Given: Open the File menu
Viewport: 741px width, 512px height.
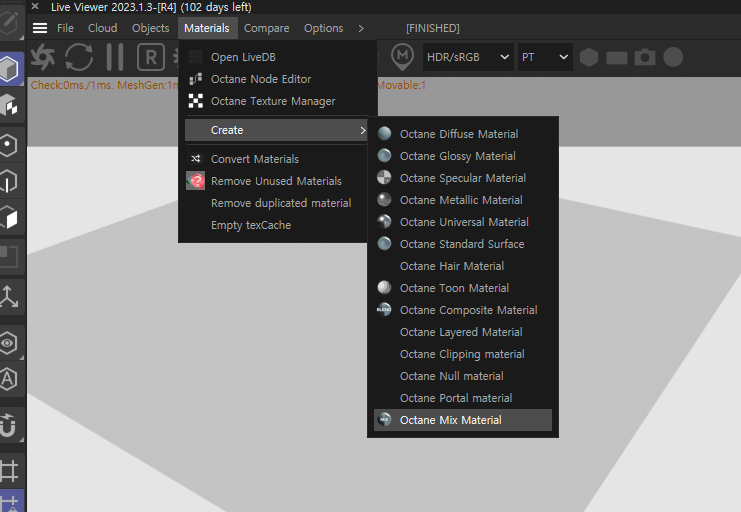Looking at the screenshot, I should 65,28.
